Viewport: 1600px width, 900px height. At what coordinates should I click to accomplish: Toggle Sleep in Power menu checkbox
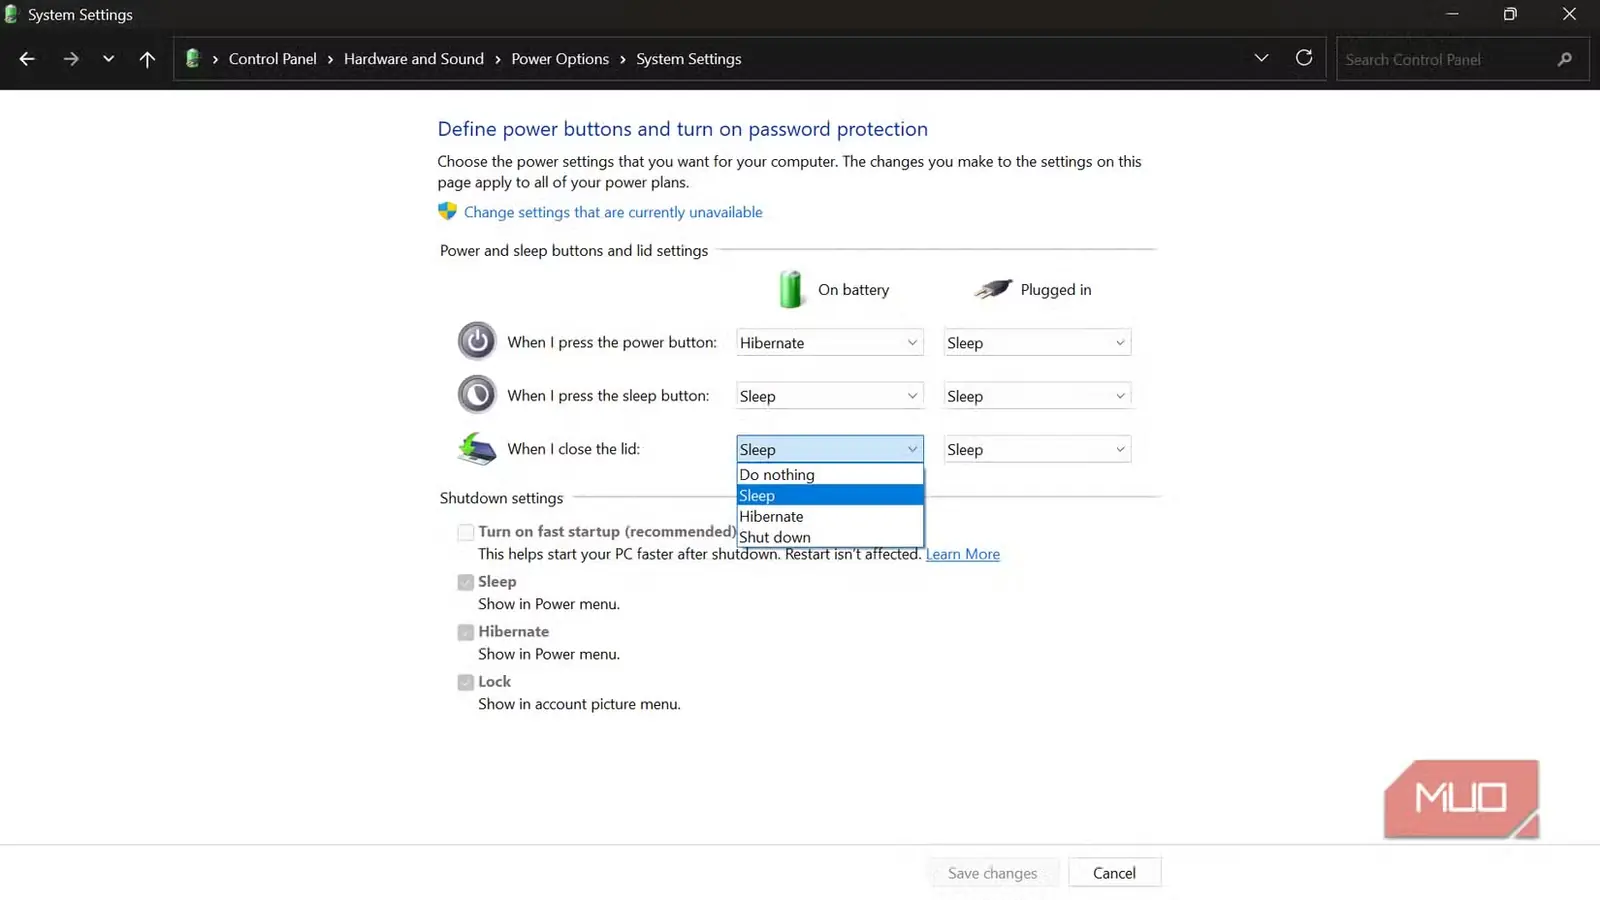(465, 582)
